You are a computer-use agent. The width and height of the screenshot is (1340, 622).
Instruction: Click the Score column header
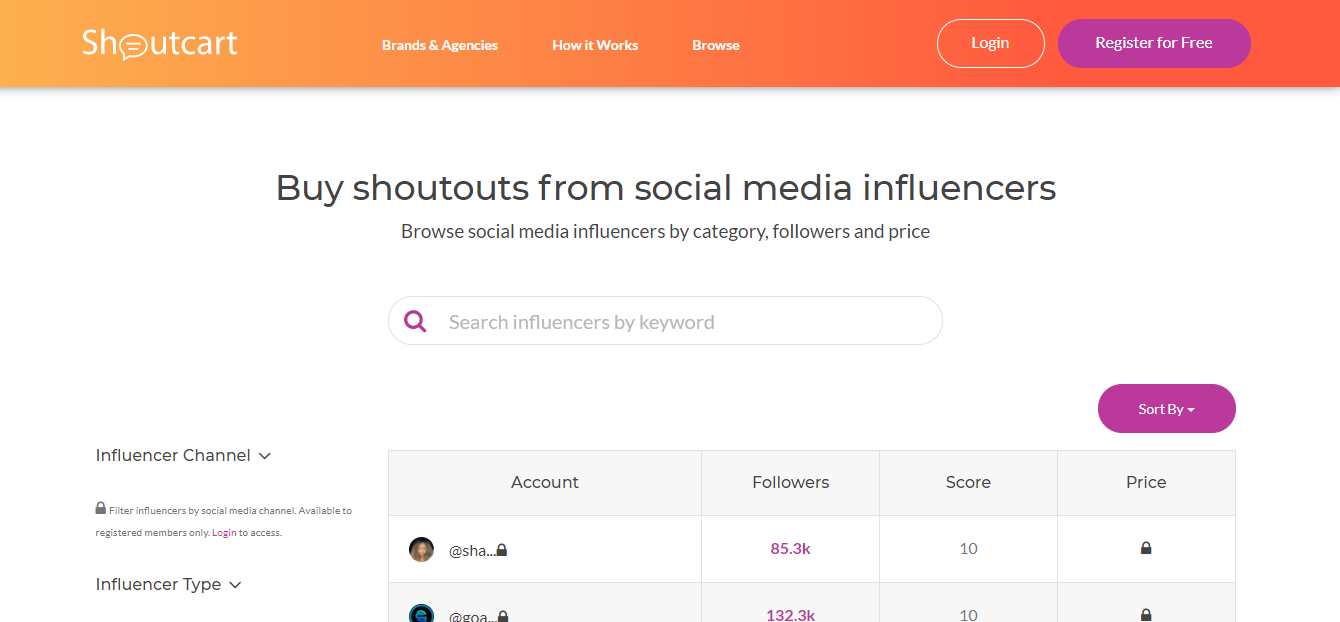(968, 482)
